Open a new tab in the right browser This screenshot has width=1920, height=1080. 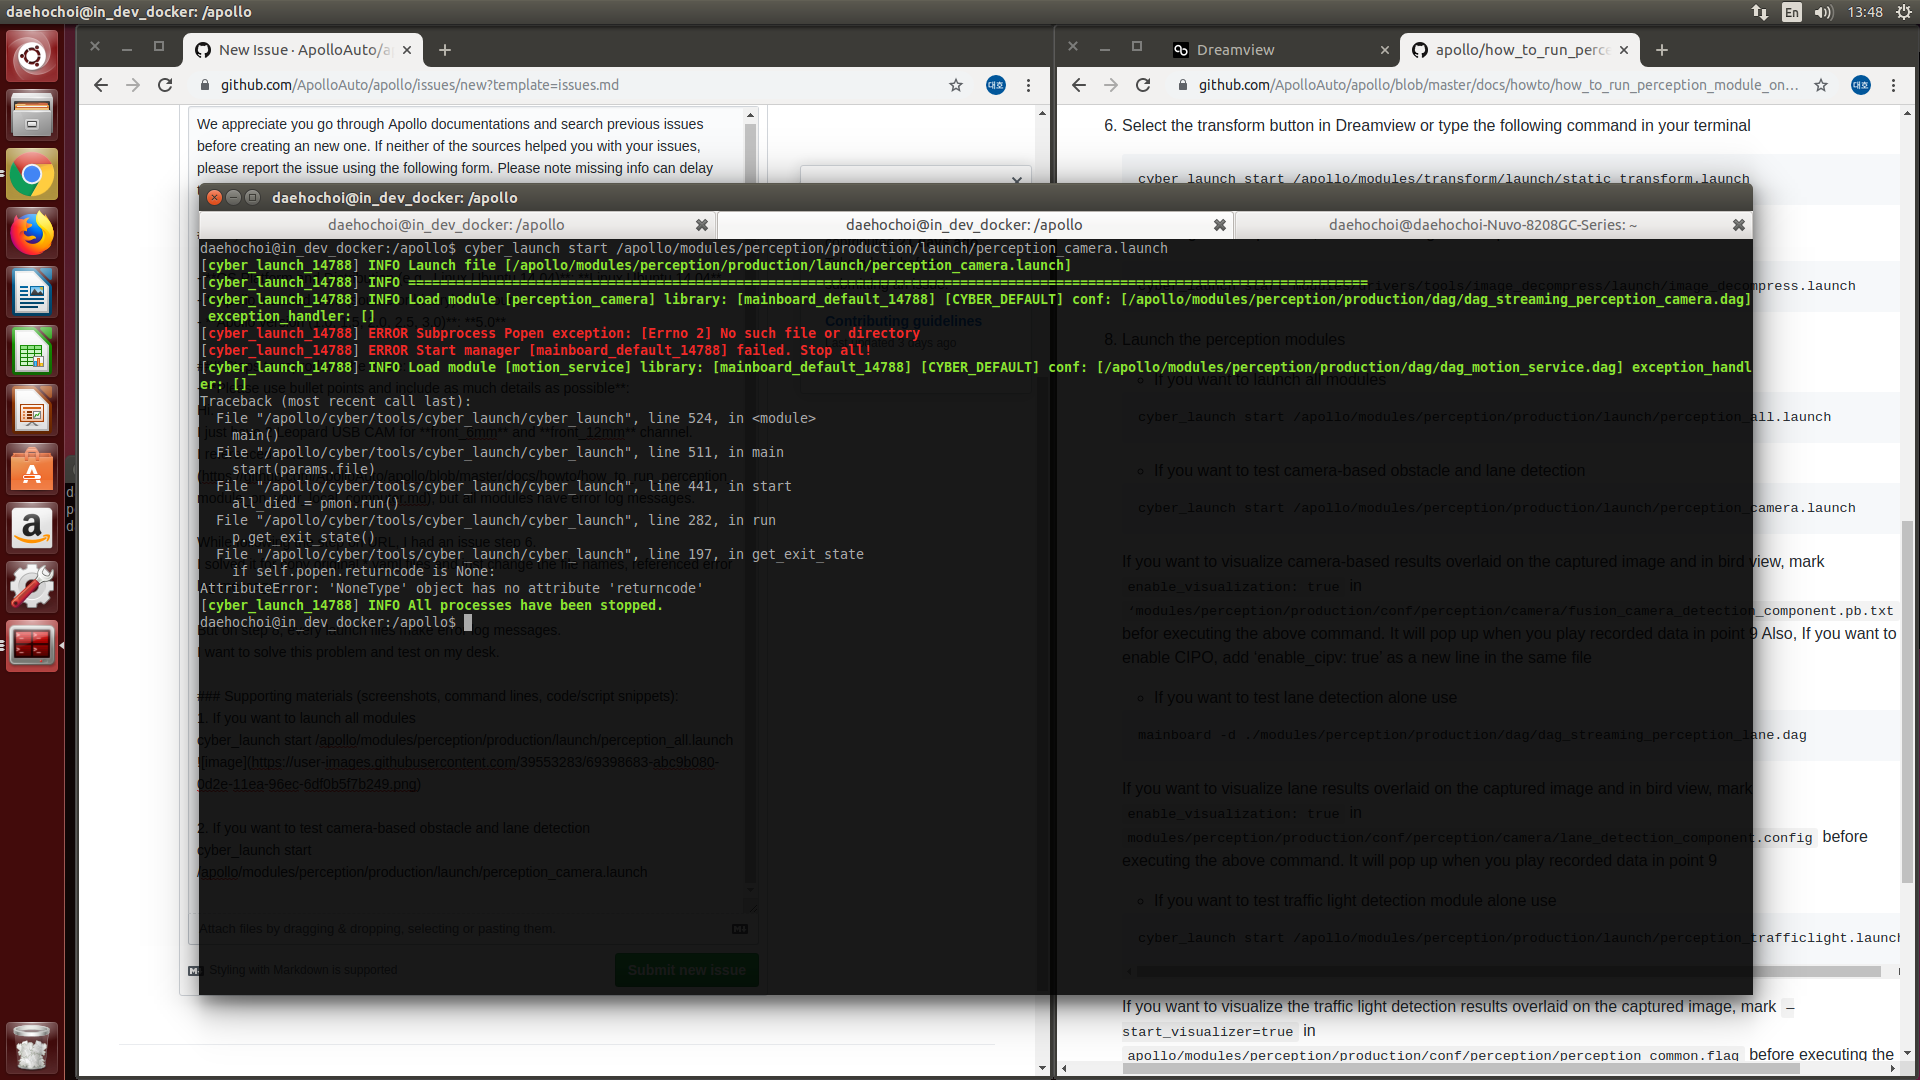(x=1661, y=50)
